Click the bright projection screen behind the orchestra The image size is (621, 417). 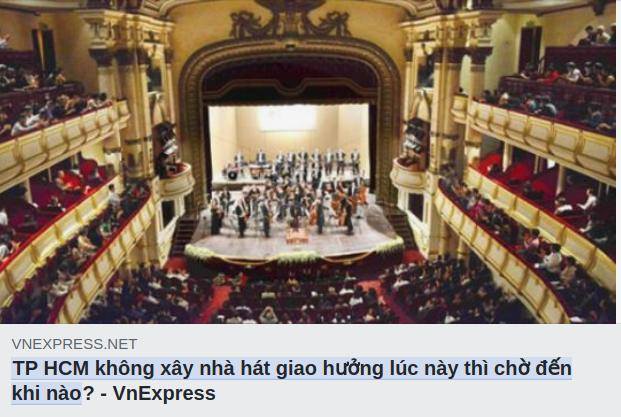pyautogui.click(x=287, y=119)
